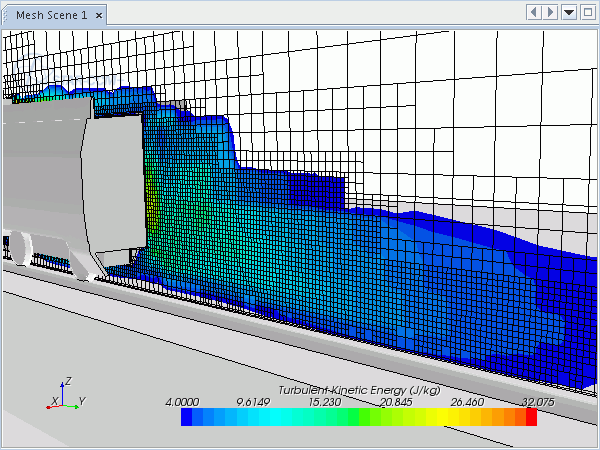
Task: Click the 4.0000 minimum legend label
Action: click(183, 402)
